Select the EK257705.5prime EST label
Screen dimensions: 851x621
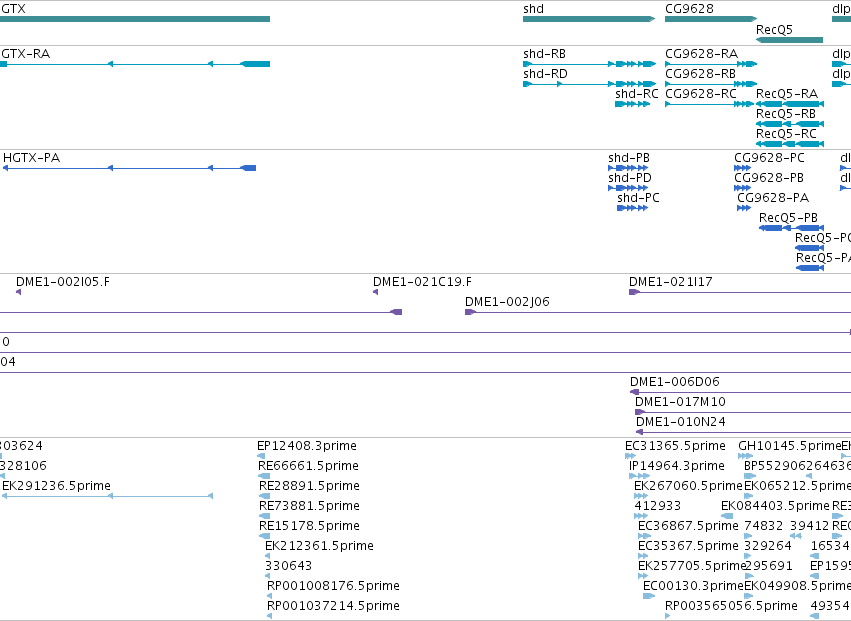(692, 566)
